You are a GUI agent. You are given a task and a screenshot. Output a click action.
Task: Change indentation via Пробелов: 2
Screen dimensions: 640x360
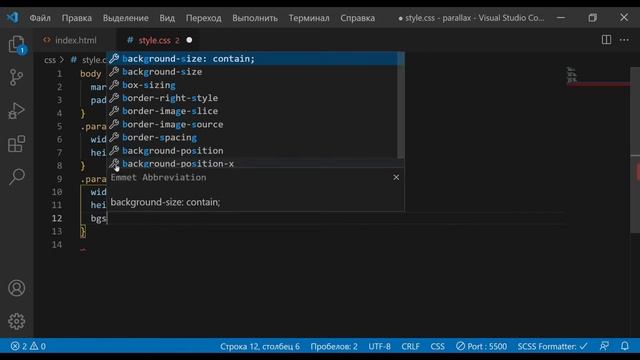coord(334,347)
